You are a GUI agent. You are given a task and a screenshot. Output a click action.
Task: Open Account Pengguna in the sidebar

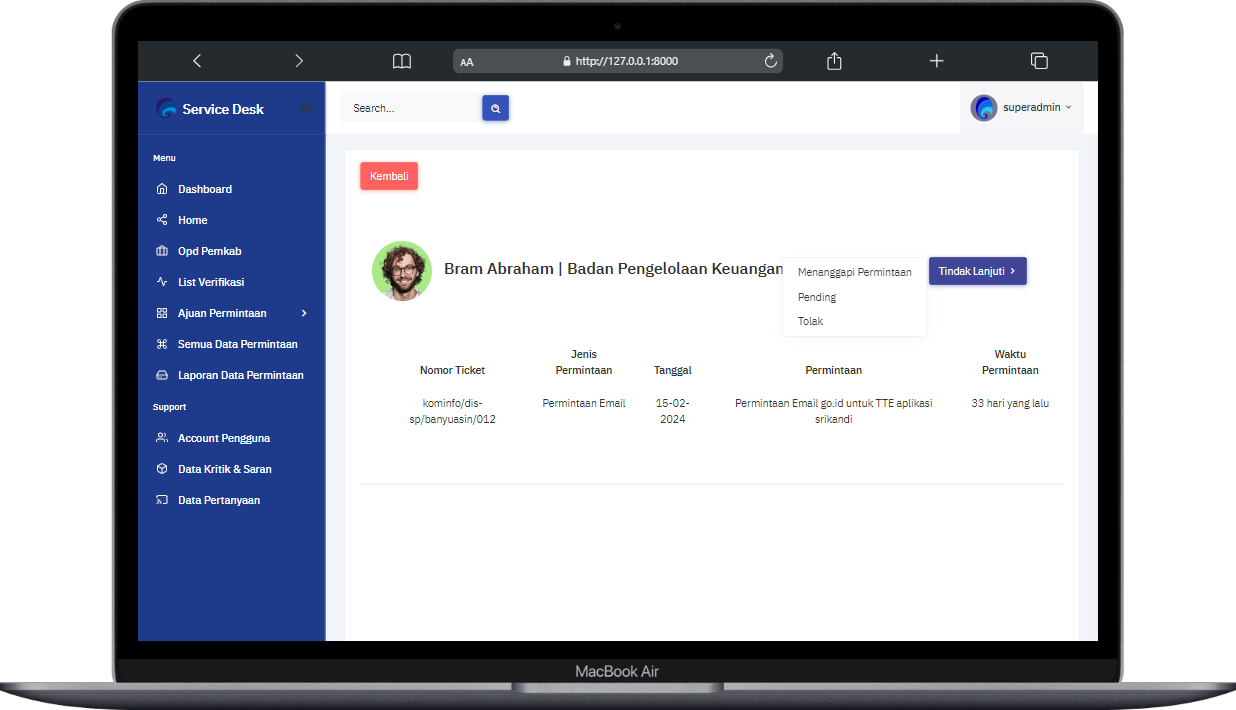click(x=224, y=438)
